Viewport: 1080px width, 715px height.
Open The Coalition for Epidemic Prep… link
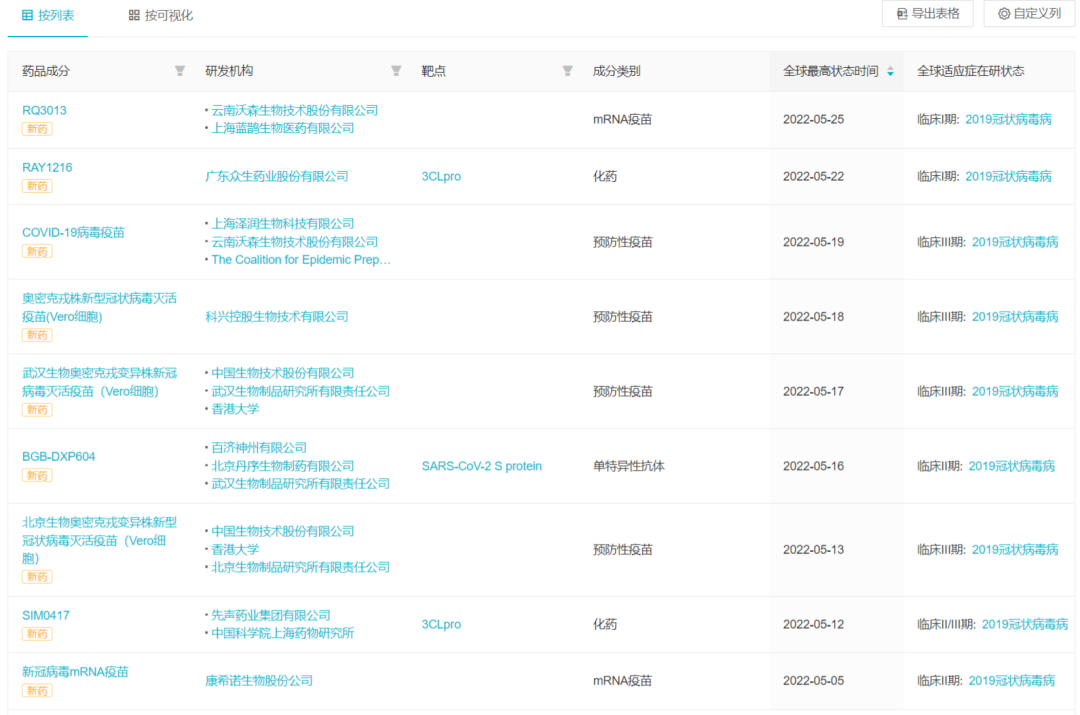tap(301, 259)
